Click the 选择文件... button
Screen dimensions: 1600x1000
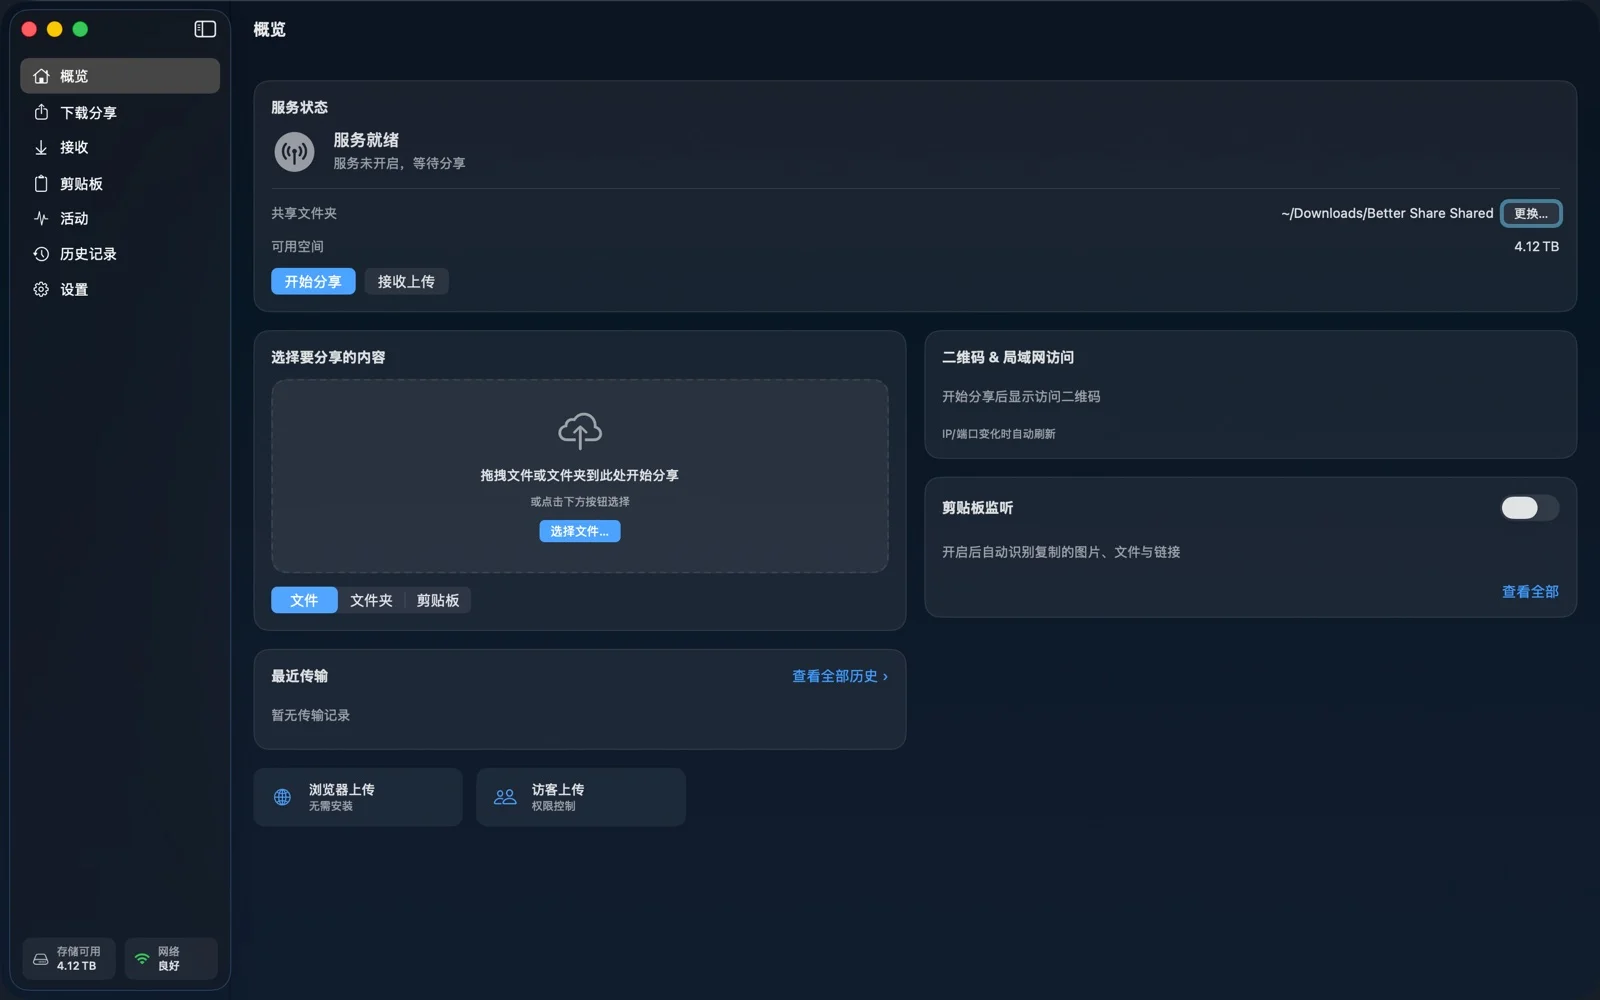580,531
